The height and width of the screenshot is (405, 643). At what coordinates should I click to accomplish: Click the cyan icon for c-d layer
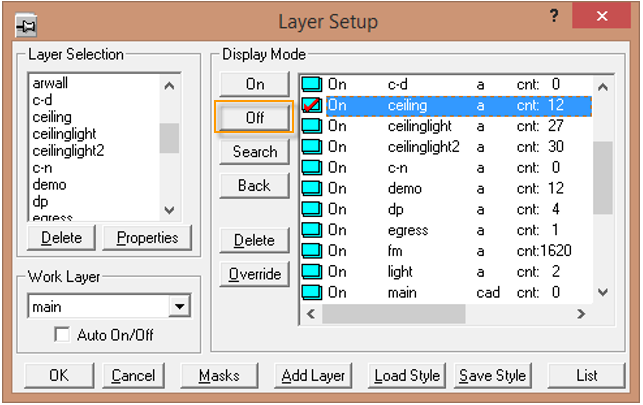click(x=311, y=84)
